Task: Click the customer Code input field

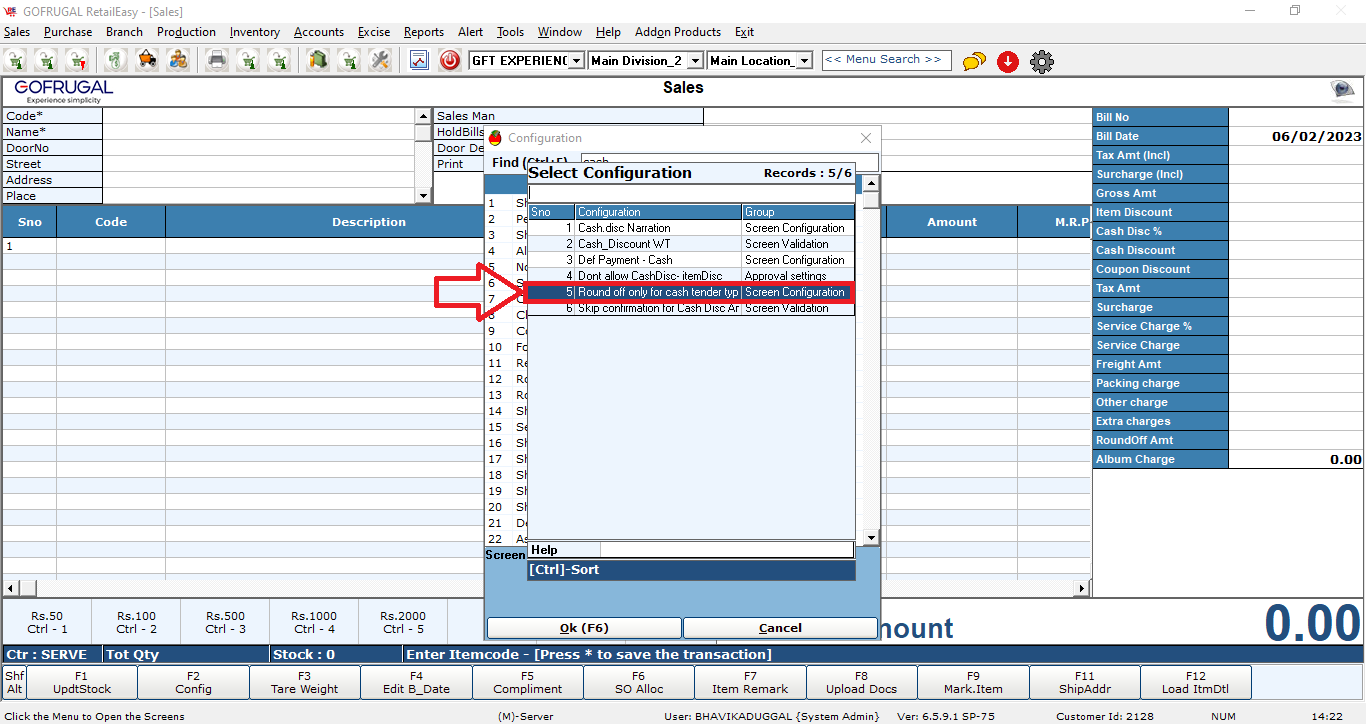Action: (x=259, y=116)
